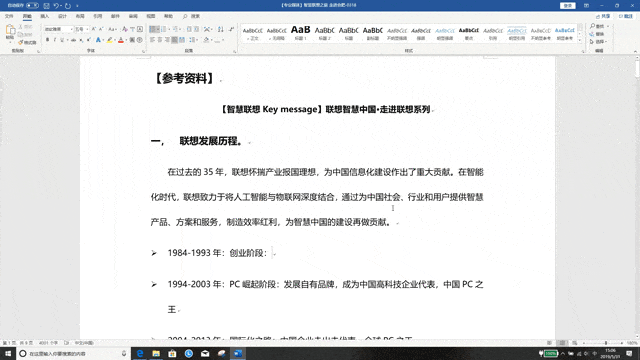Open the font size combo box
The height and width of the screenshot is (360, 640).
pos(82,29)
